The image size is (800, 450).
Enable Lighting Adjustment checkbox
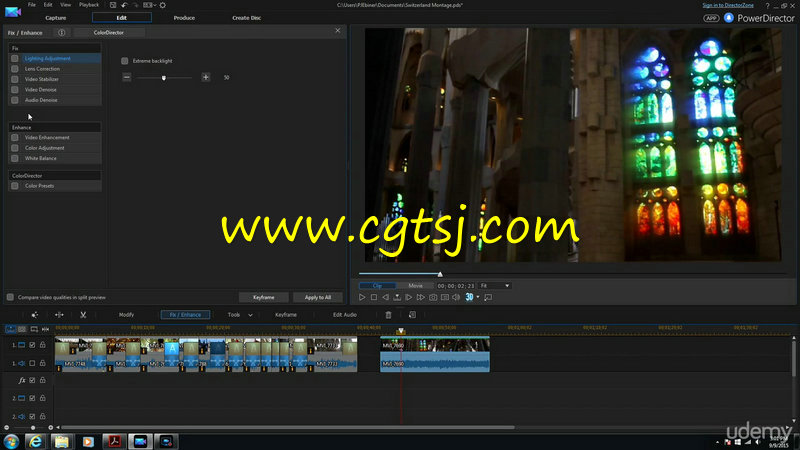(x=15, y=59)
